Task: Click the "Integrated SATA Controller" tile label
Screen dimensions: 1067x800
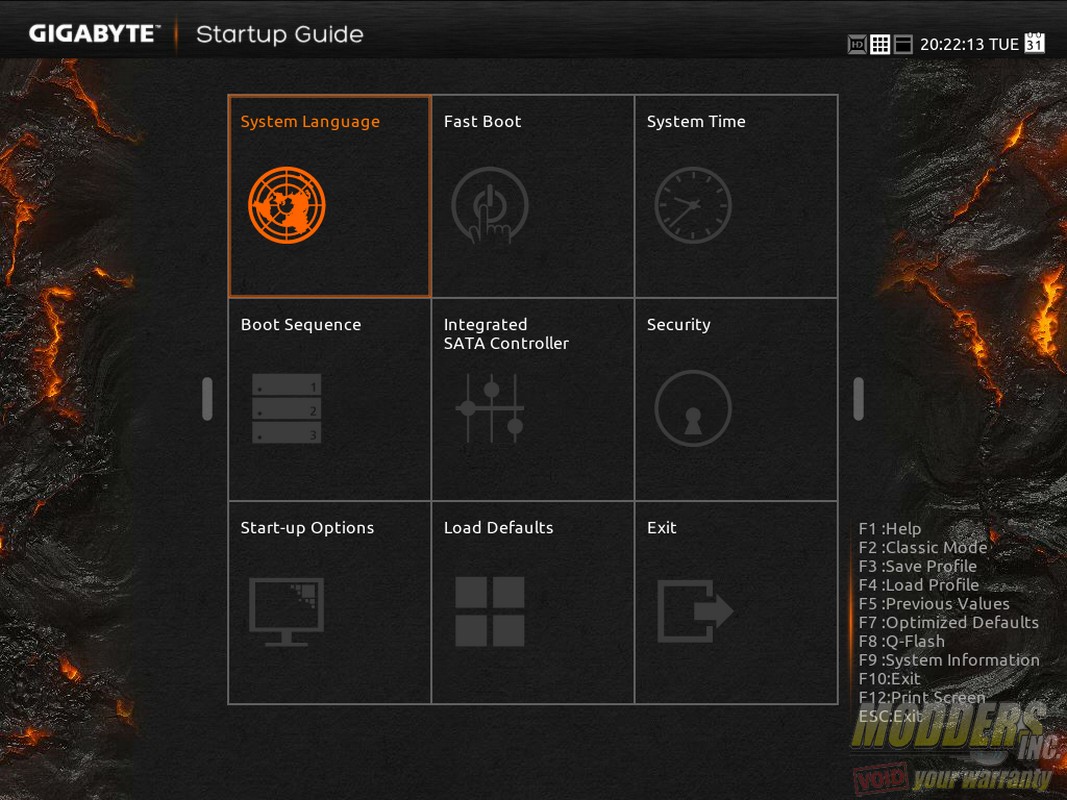Action: pos(506,334)
